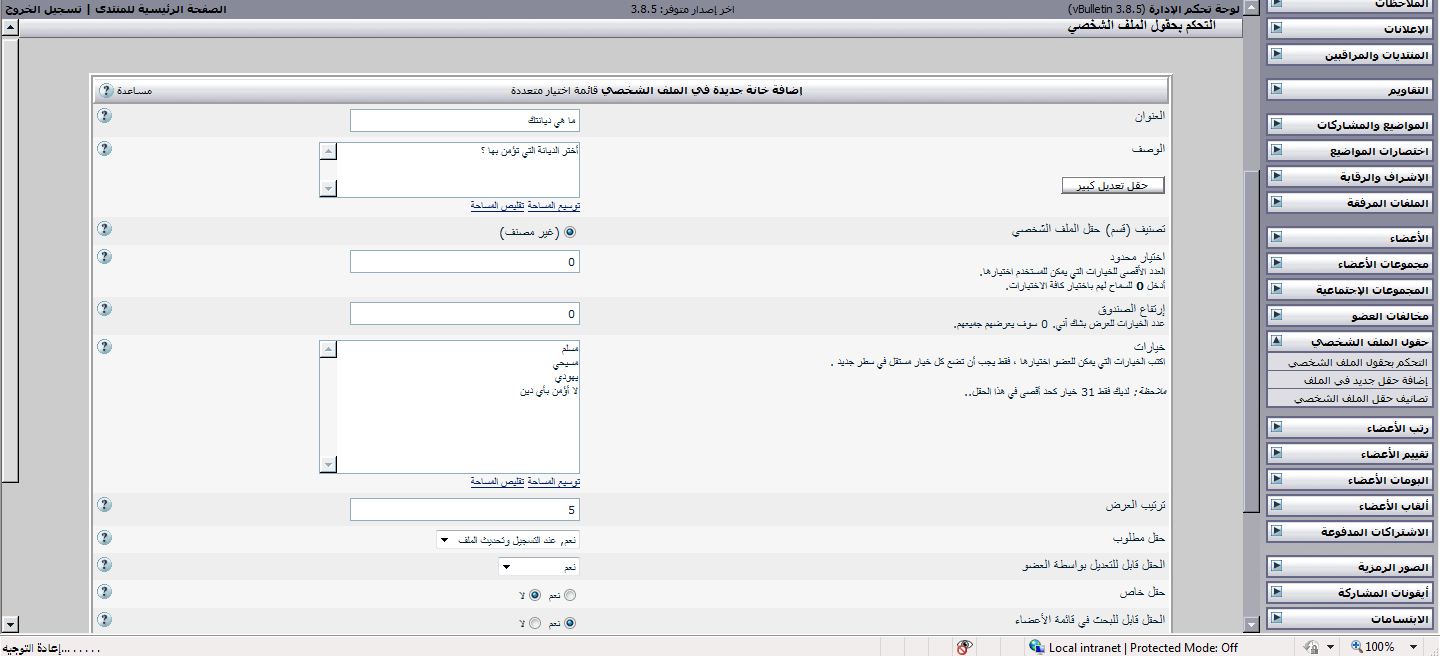
Task: Select نعم radio for حقل خاص
Action: coord(571,595)
